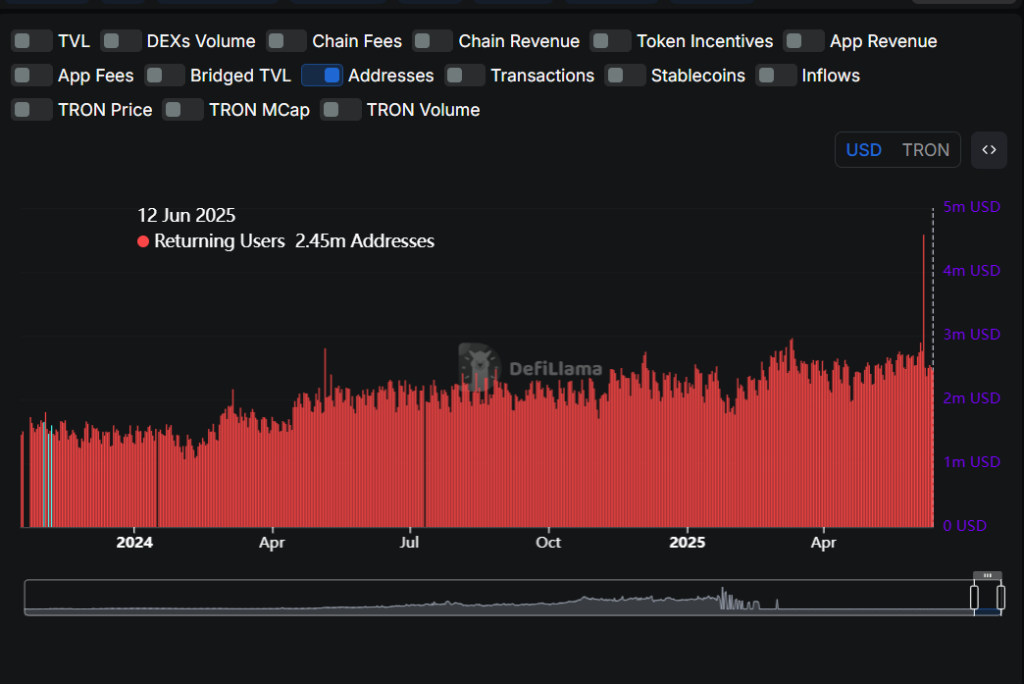
Task: Switch on Chain Revenue metric
Action: [432, 41]
